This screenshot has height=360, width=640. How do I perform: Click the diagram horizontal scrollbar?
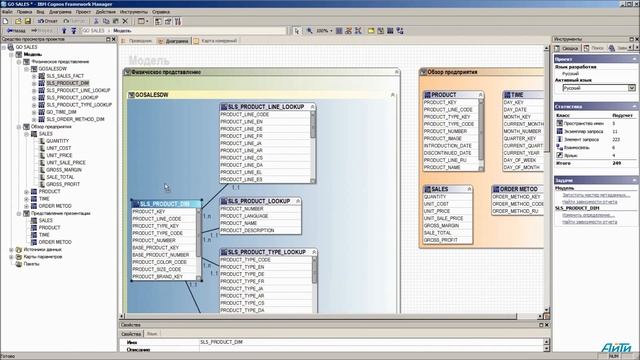click(331, 316)
